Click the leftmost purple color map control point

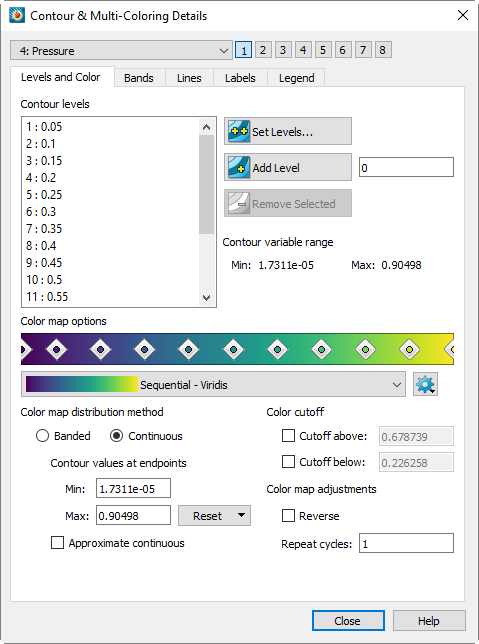pyautogui.click(x=25, y=350)
